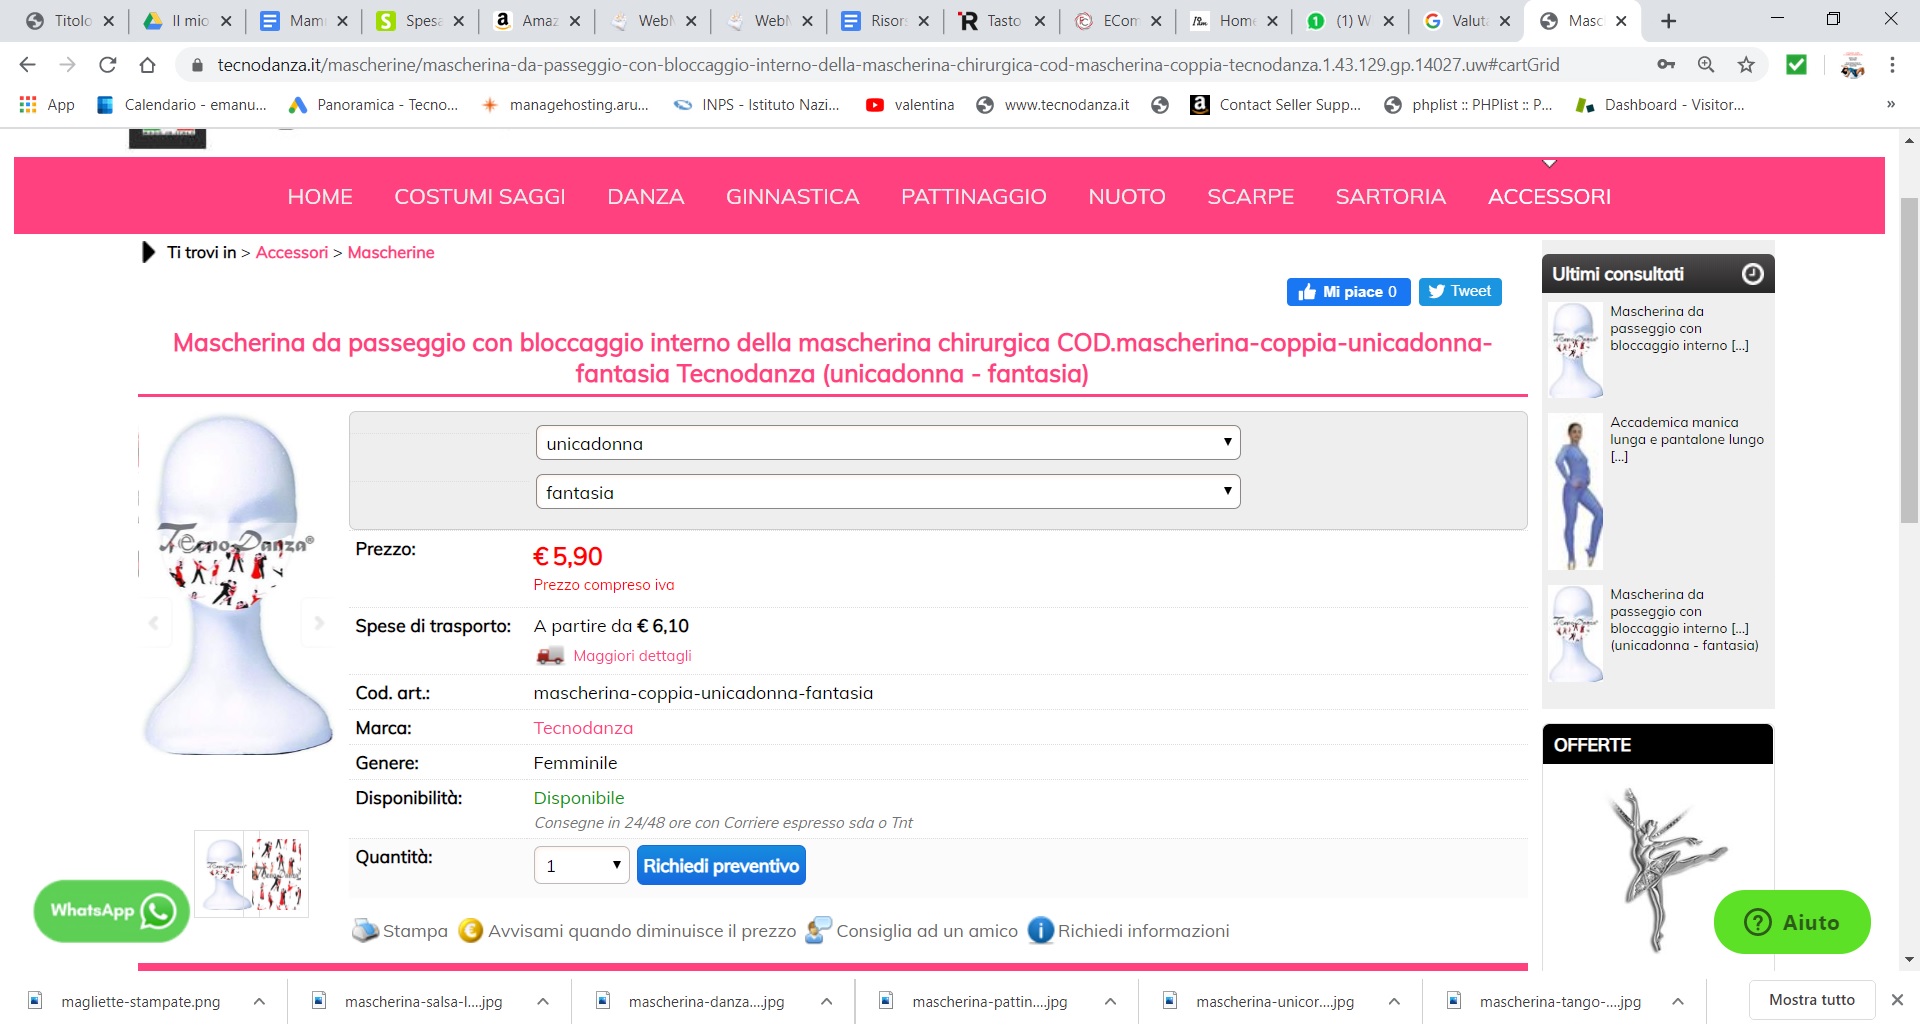1920x1030 pixels.
Task: Click Avvisami quando diminuisce il prezzo
Action: pyautogui.click(x=627, y=931)
